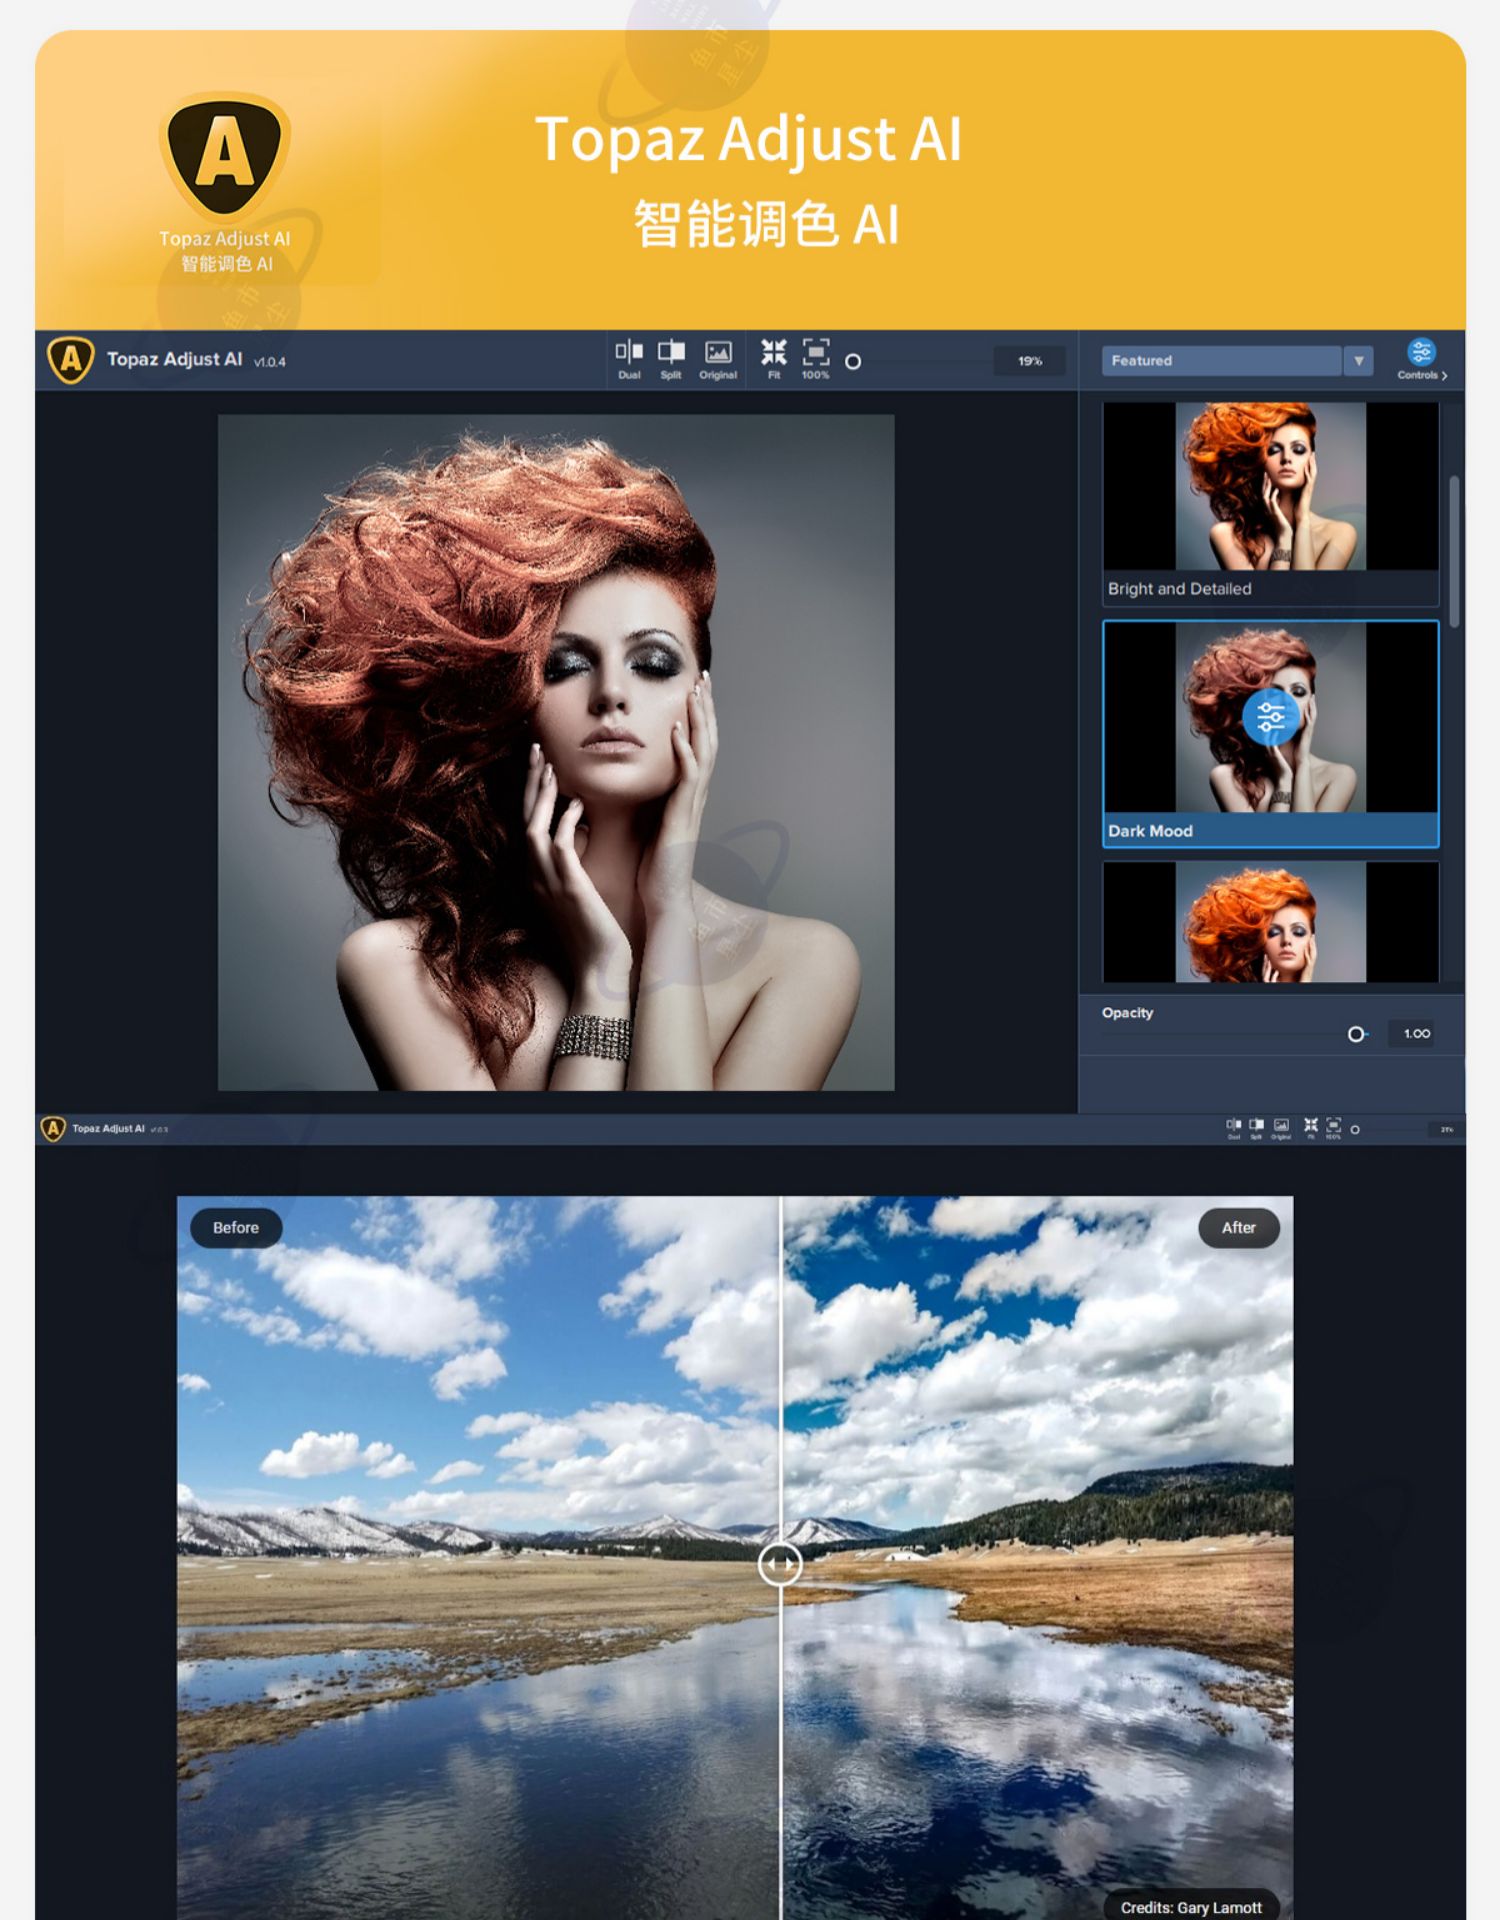This screenshot has height=1920, width=1500.
Task: Click the Dual icon in landscape window
Action: 1234,1128
